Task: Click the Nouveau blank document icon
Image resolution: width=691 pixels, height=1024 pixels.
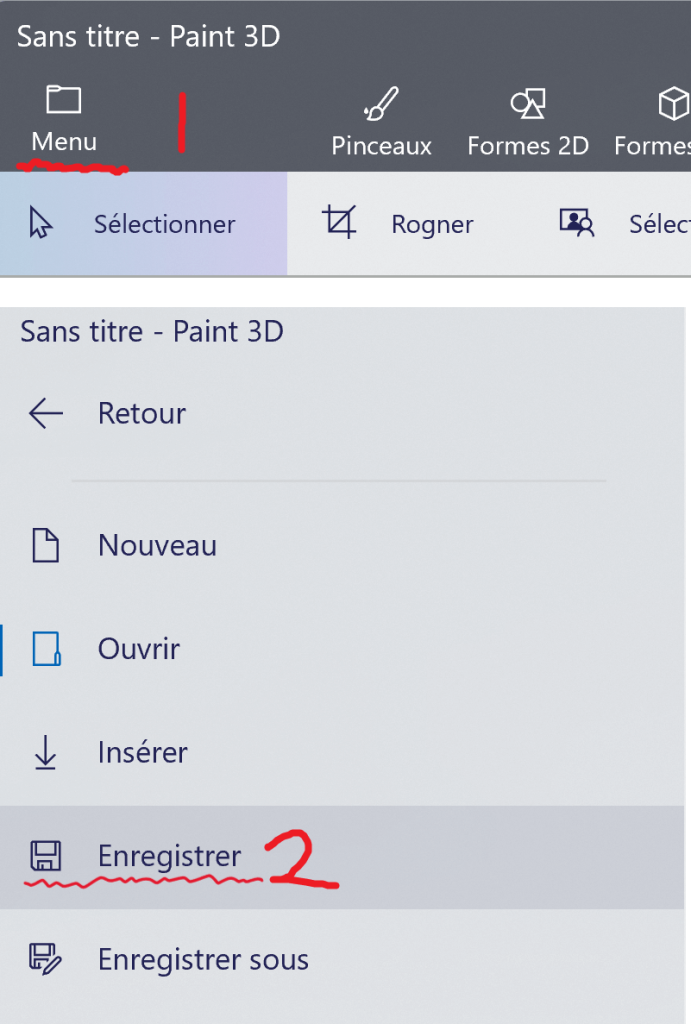Action: [44, 544]
